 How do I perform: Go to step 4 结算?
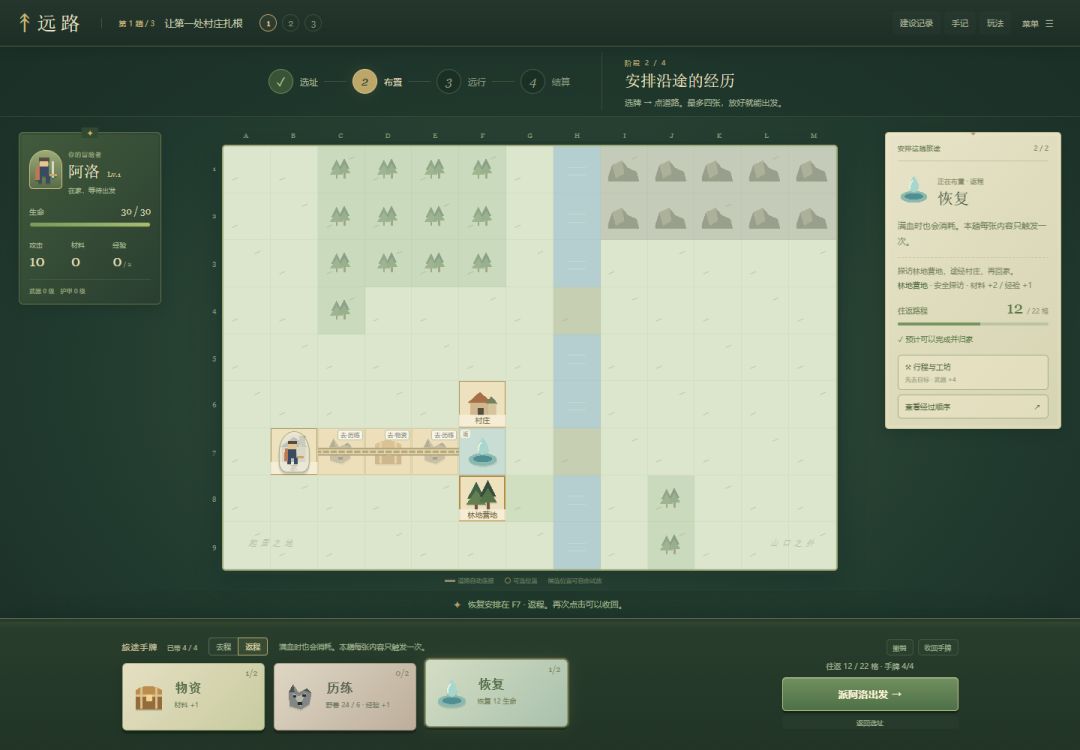point(546,82)
